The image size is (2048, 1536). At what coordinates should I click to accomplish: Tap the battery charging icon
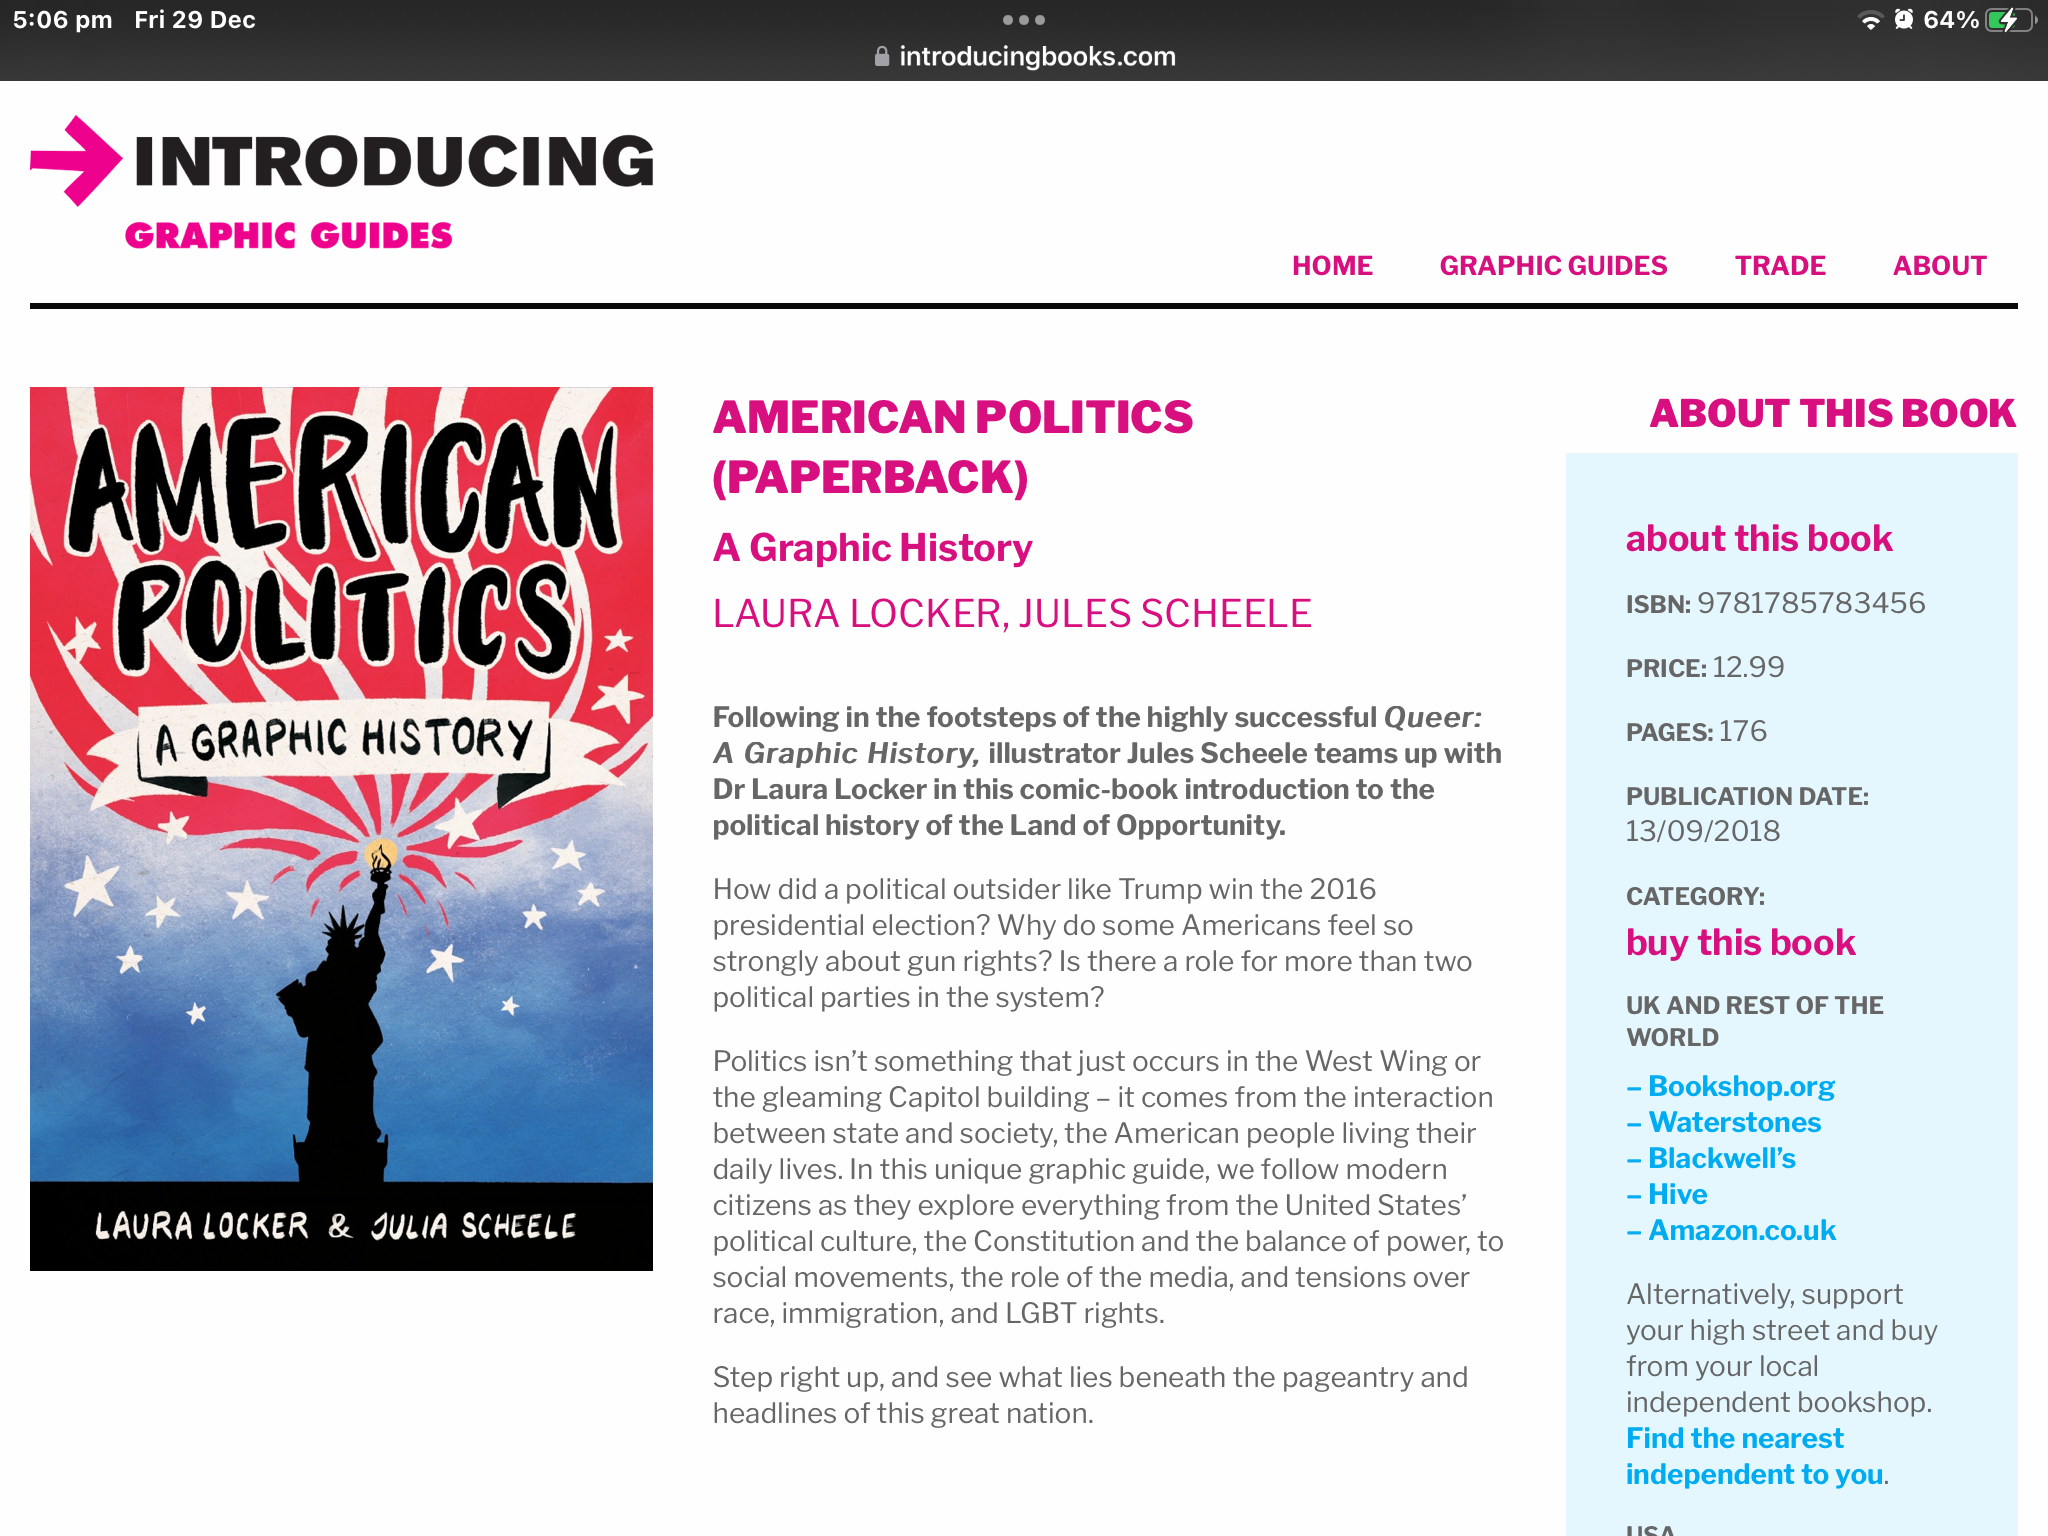(2008, 20)
